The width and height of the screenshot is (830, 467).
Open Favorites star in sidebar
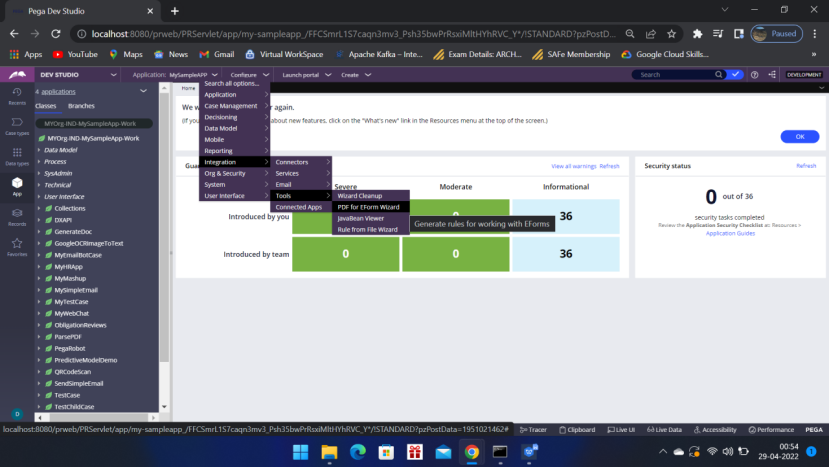17,247
